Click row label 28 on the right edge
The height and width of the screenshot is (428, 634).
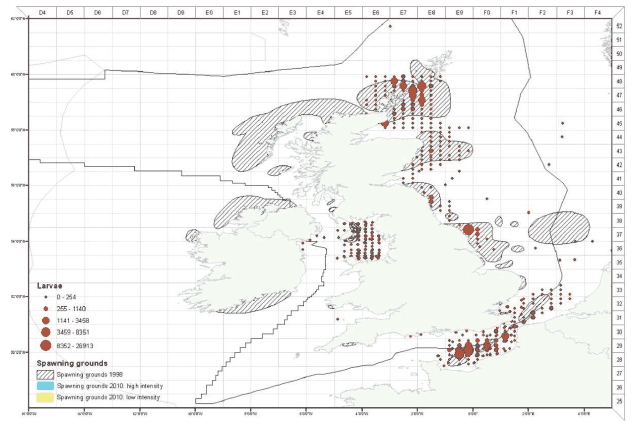pos(619,360)
